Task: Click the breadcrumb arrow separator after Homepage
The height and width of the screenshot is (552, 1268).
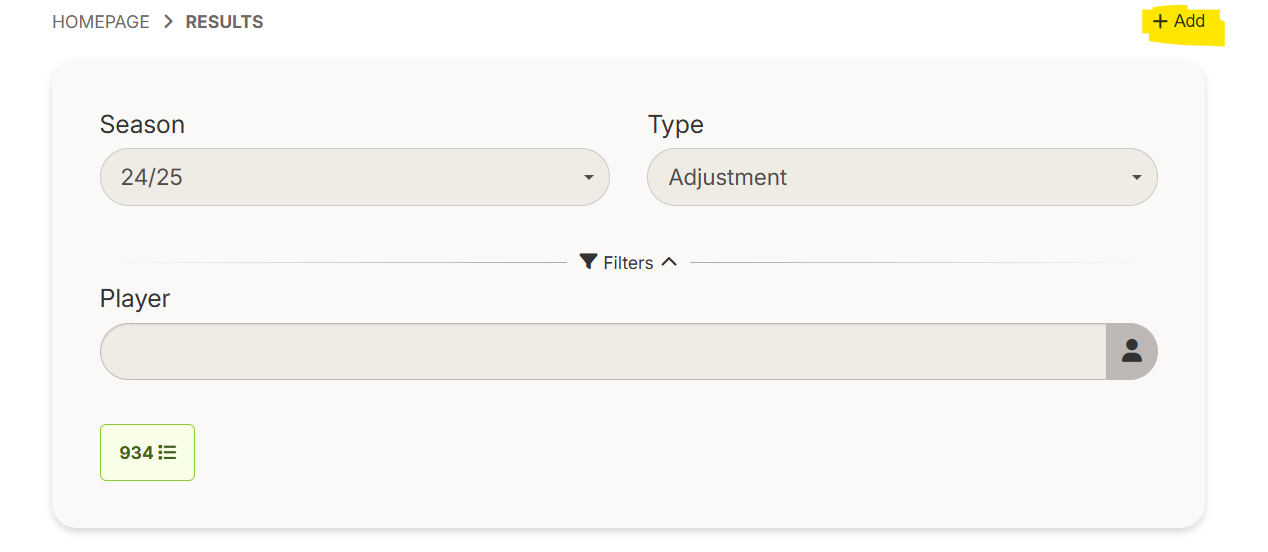Action: pos(168,22)
